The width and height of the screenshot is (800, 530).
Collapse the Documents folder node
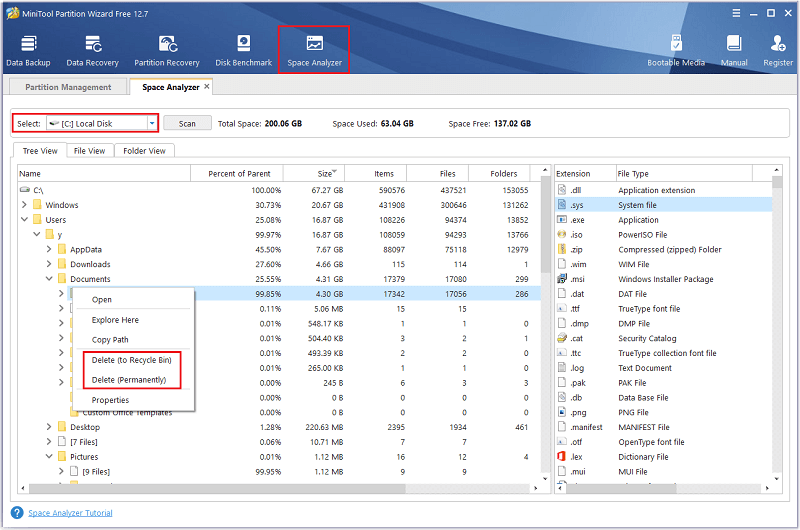49,279
